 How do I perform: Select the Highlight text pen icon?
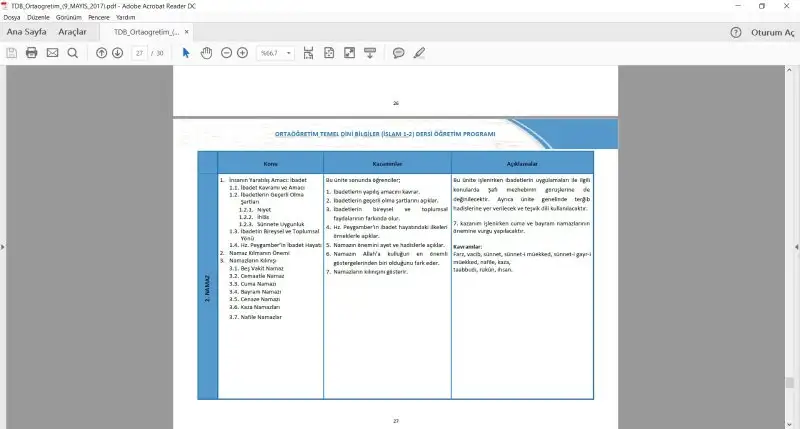(x=419, y=53)
